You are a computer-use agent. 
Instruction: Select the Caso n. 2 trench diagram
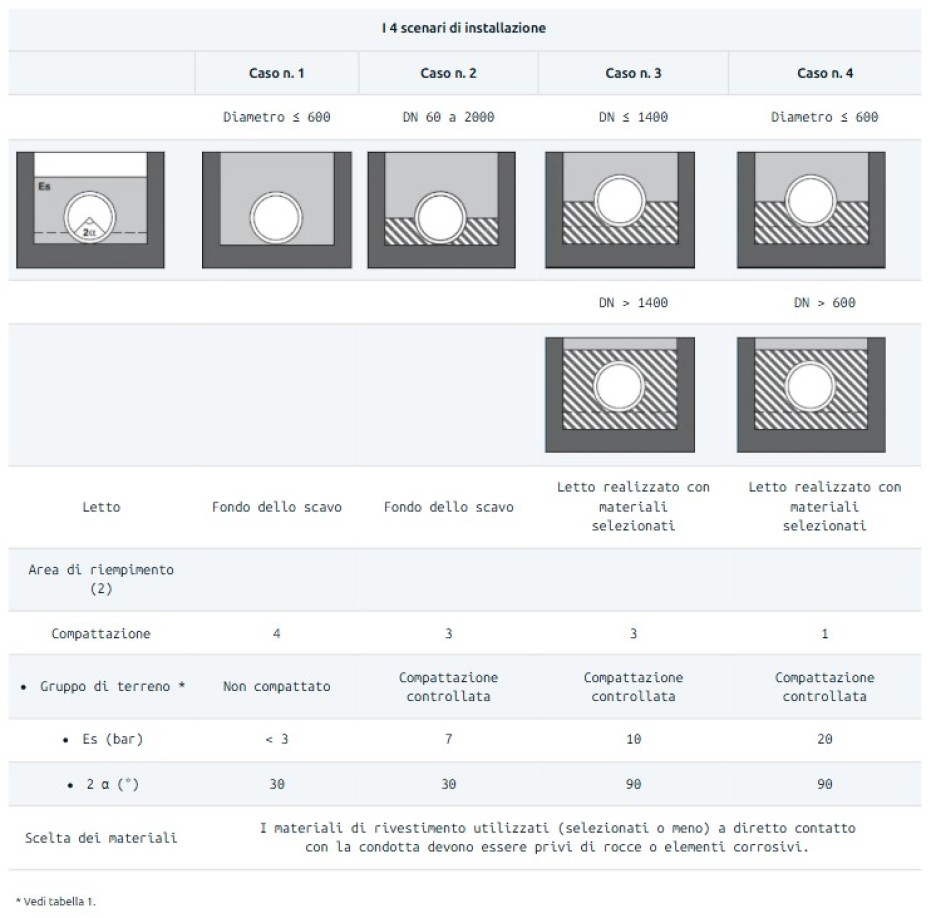(x=441, y=210)
